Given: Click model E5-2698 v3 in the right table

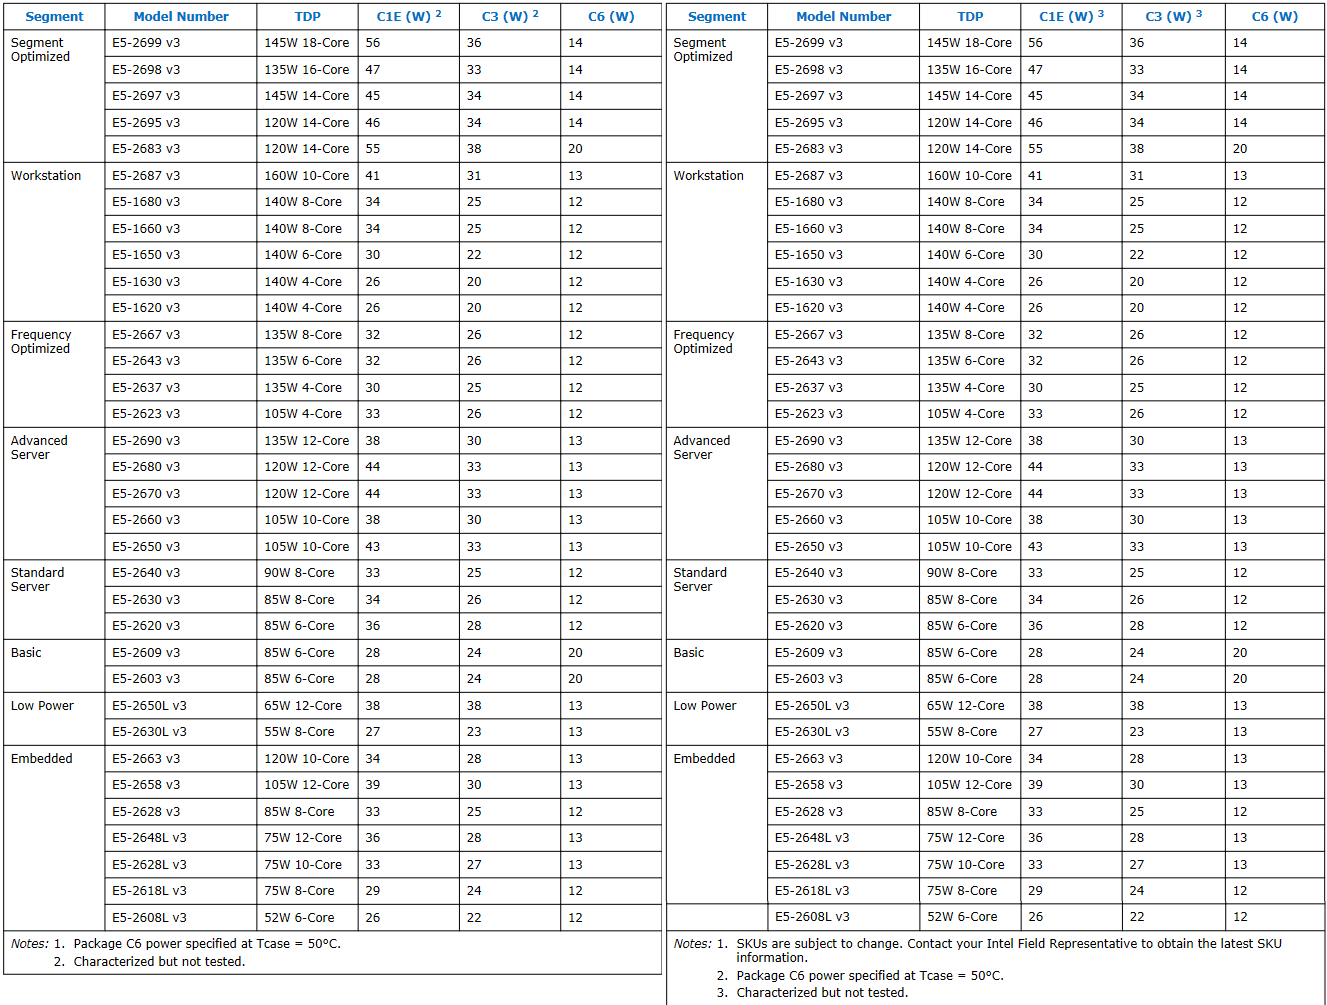Looking at the screenshot, I should (x=809, y=70).
